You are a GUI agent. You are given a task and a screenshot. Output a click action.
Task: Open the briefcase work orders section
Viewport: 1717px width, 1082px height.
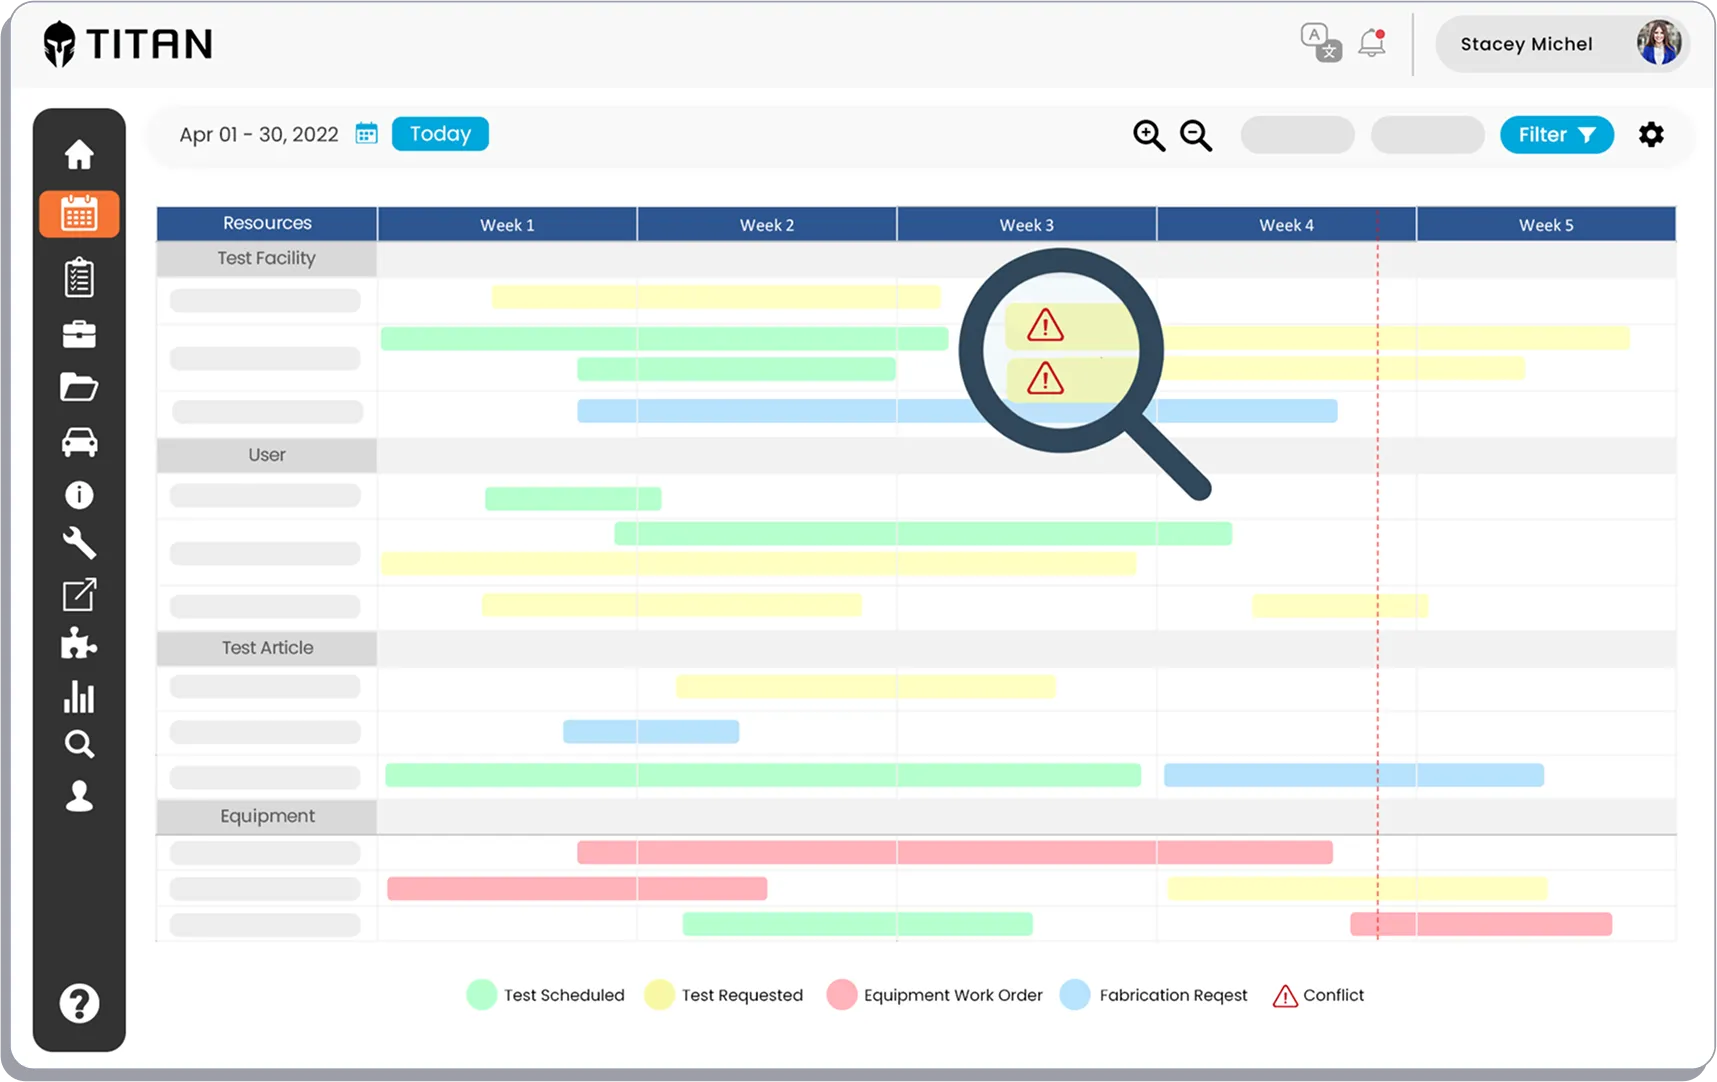click(x=79, y=334)
